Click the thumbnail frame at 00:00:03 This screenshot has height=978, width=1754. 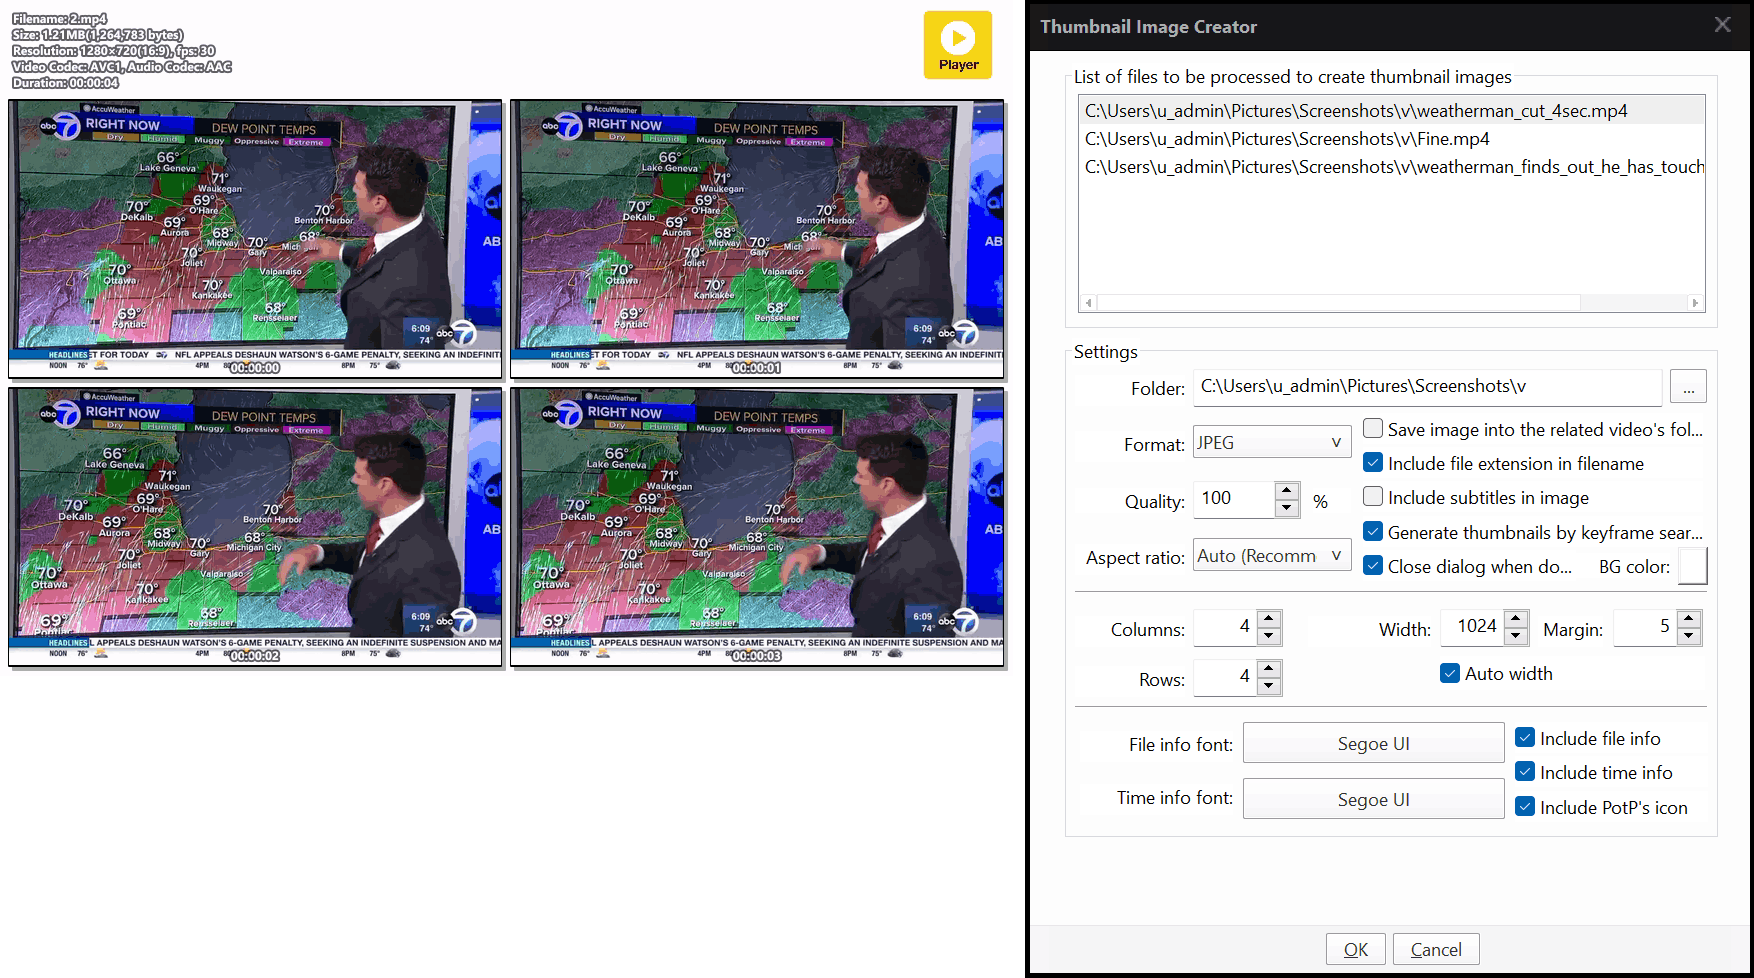pos(757,527)
